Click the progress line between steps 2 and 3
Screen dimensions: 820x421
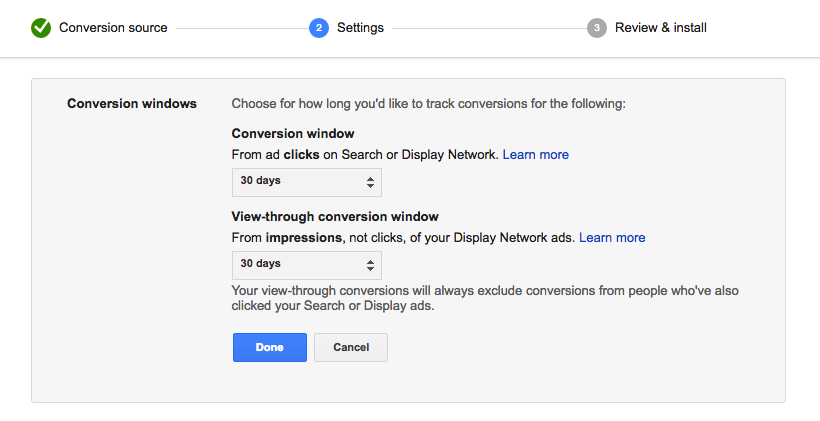pyautogui.click(x=489, y=28)
